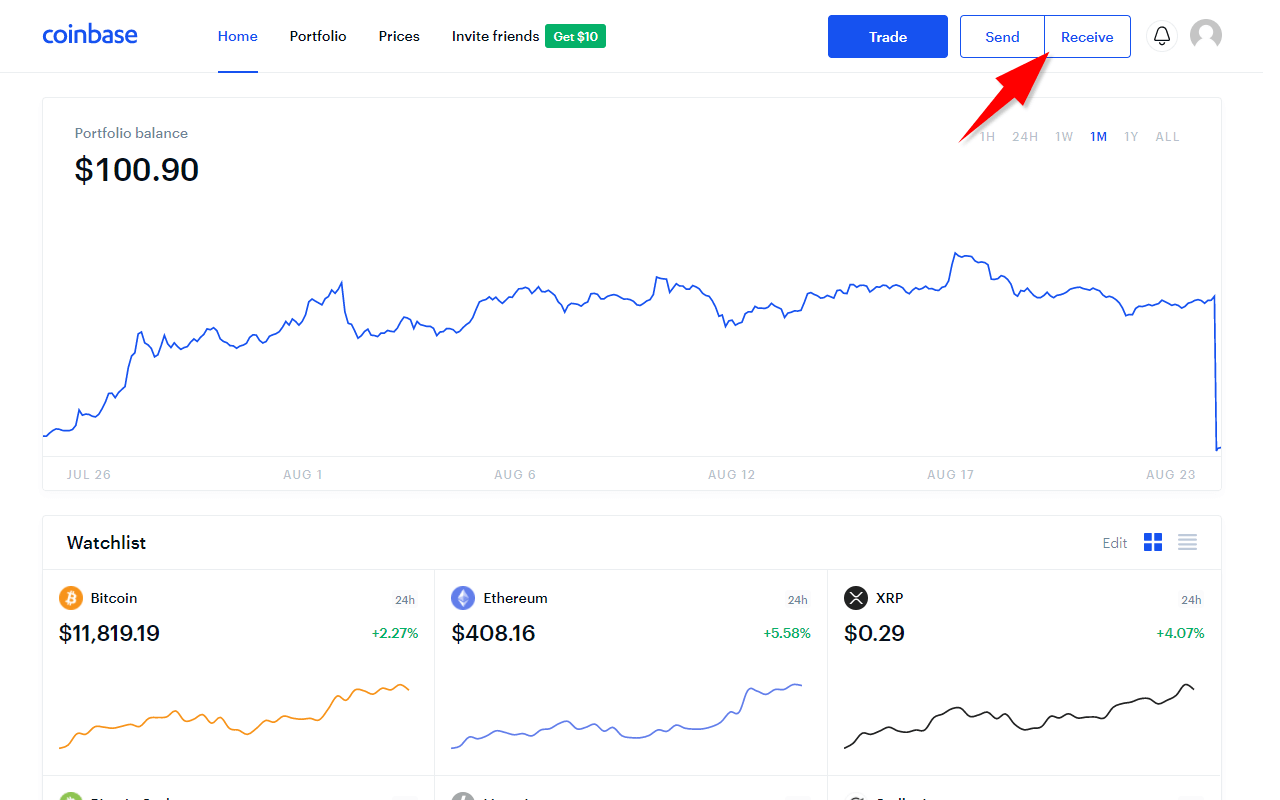The height and width of the screenshot is (800, 1280).
Task: Click the Watchlist heading
Action: [x=106, y=543]
